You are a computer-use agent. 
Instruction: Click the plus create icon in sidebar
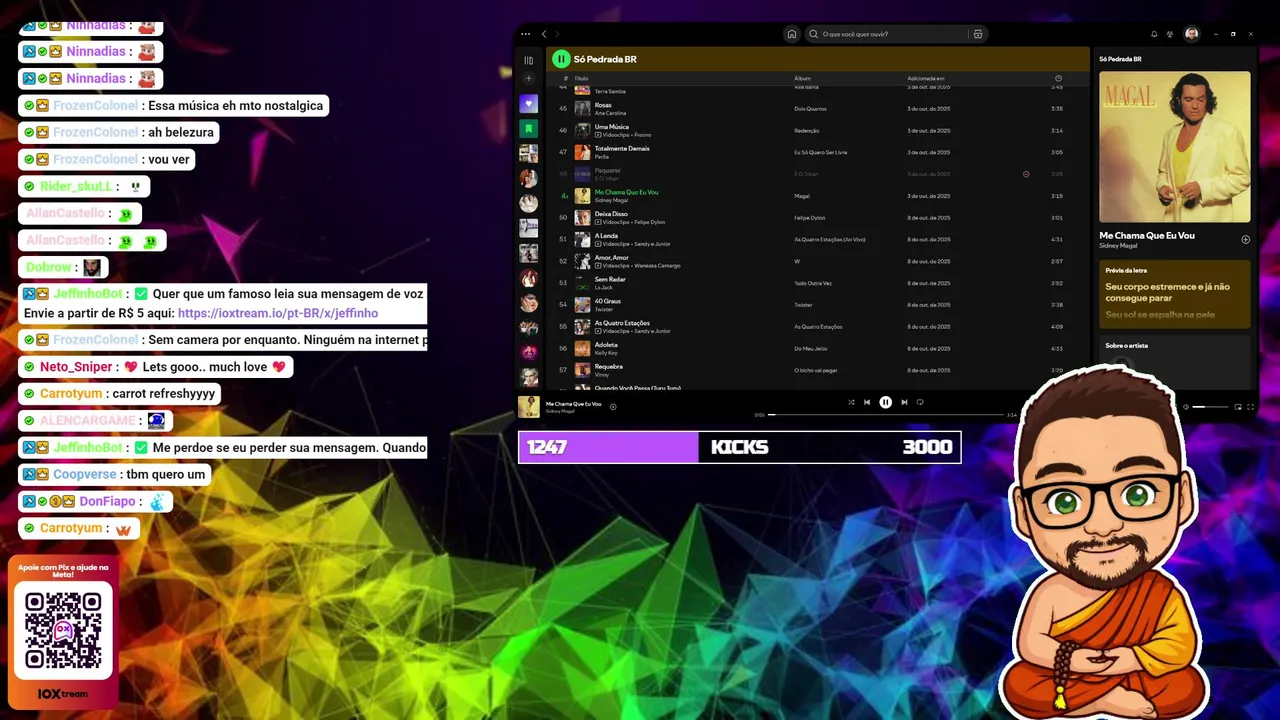pyautogui.click(x=529, y=78)
